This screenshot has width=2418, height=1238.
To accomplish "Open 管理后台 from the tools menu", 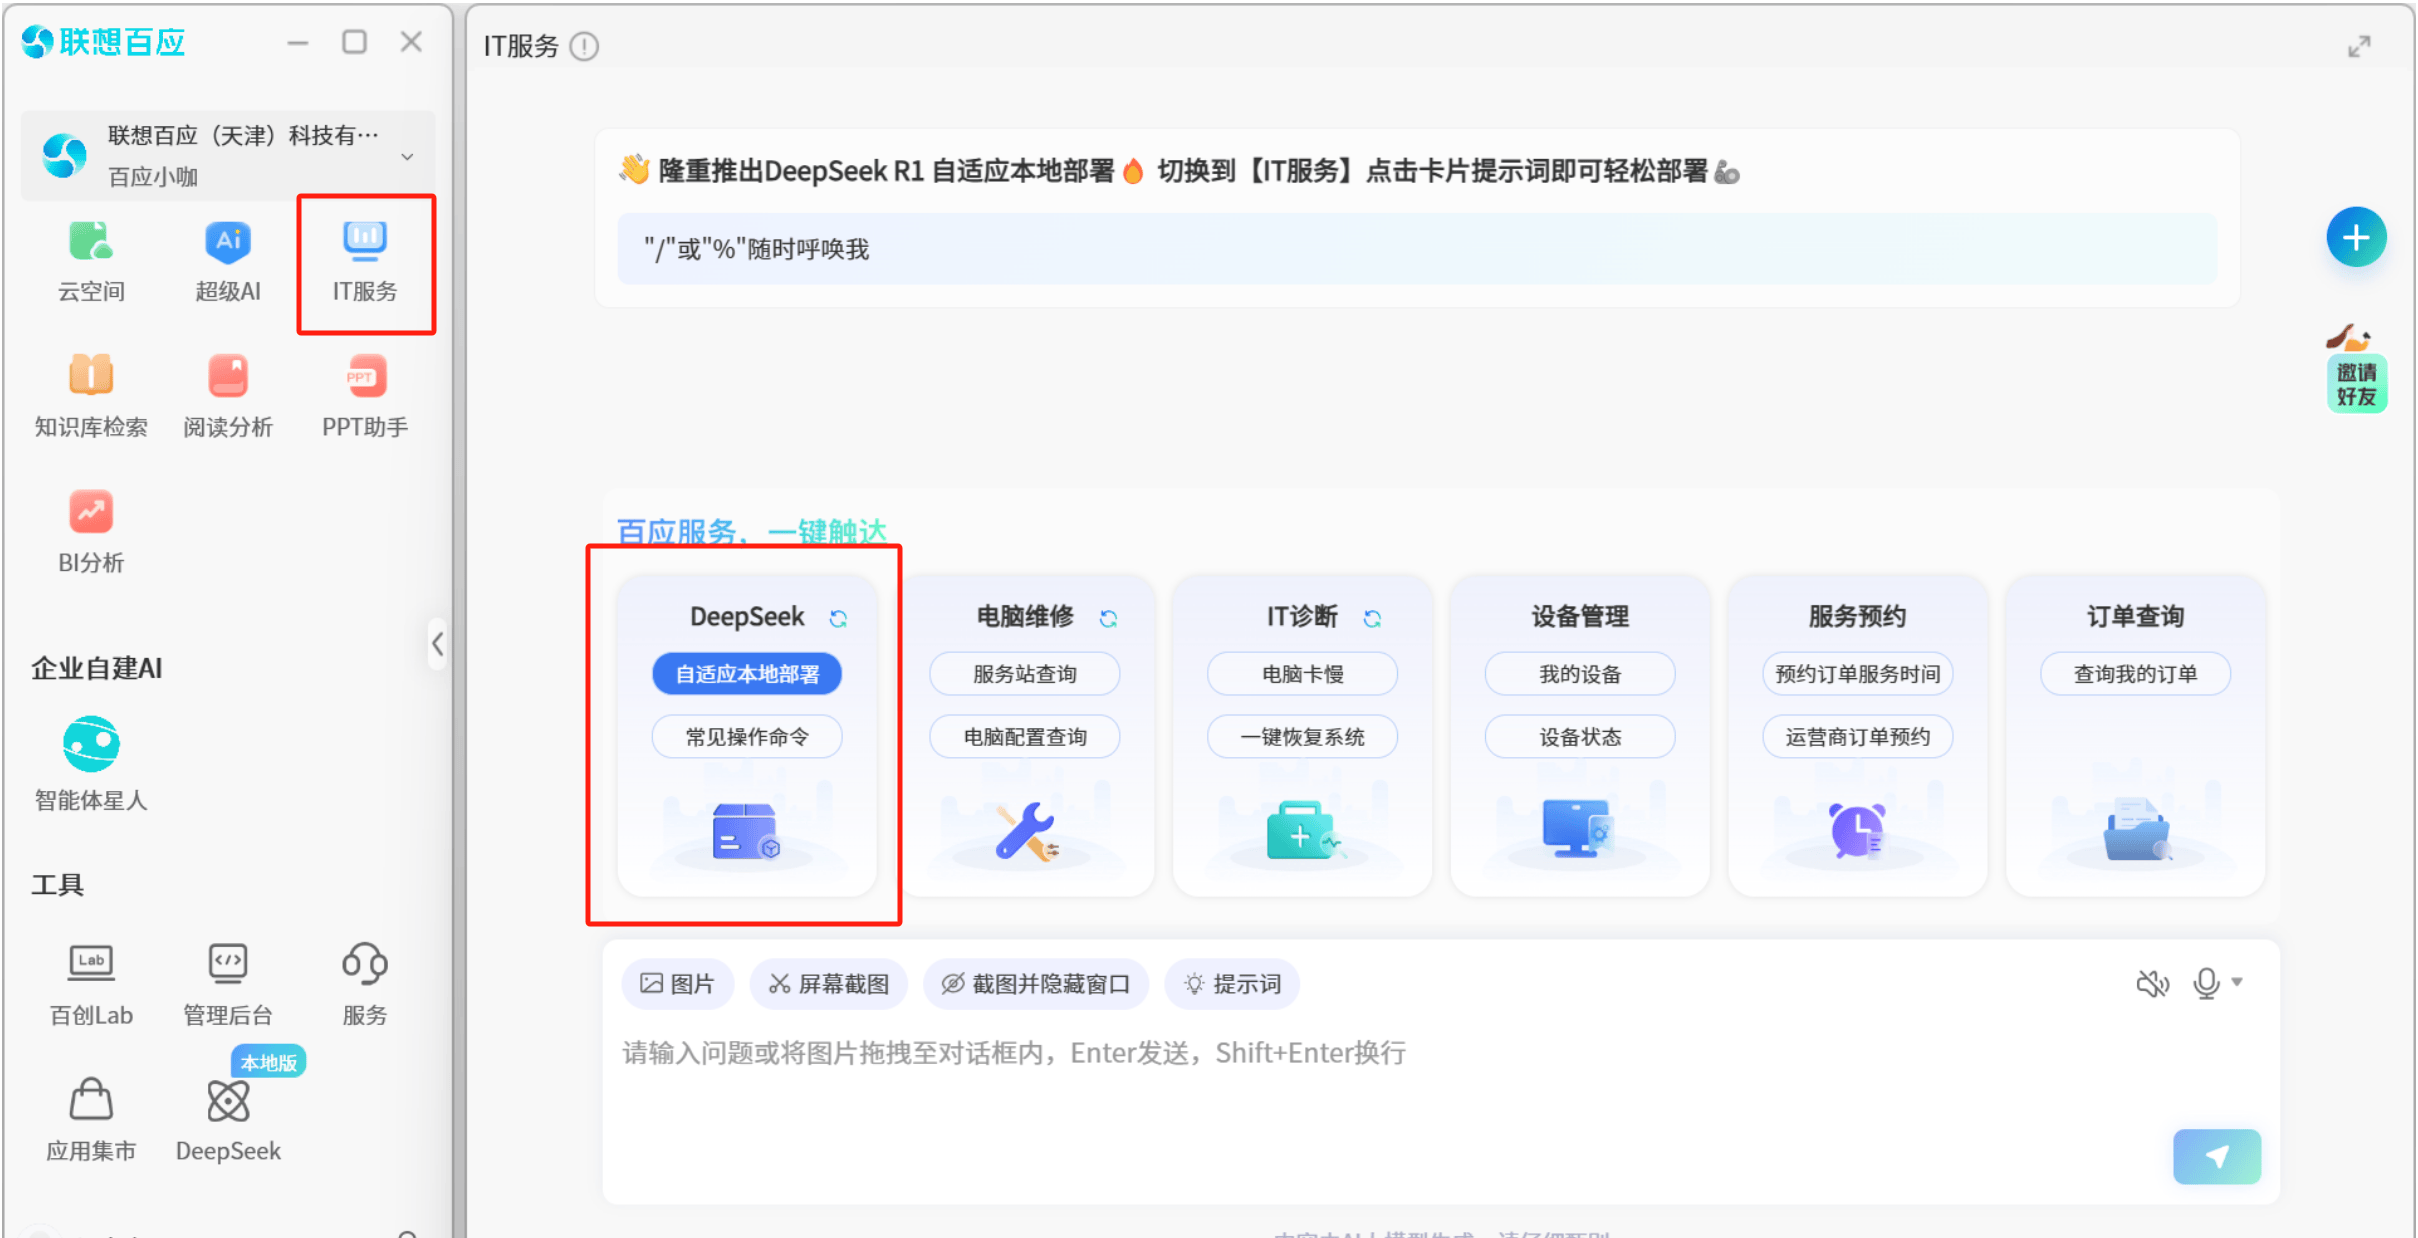I will (x=227, y=985).
